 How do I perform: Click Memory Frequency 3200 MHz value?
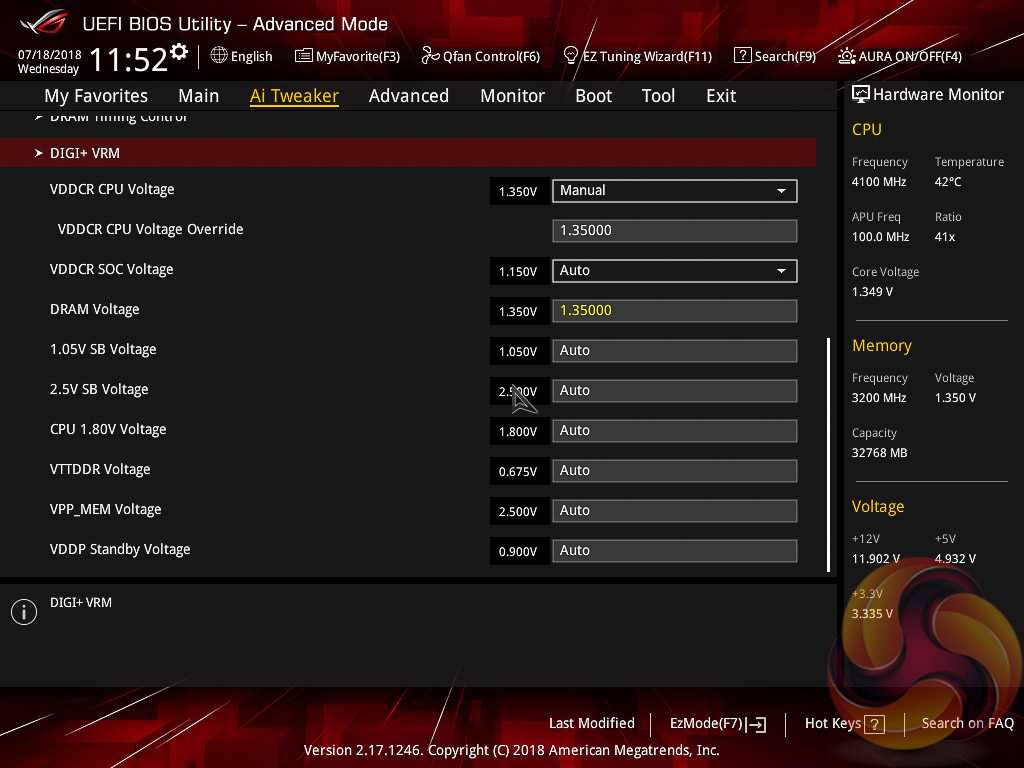coord(878,398)
